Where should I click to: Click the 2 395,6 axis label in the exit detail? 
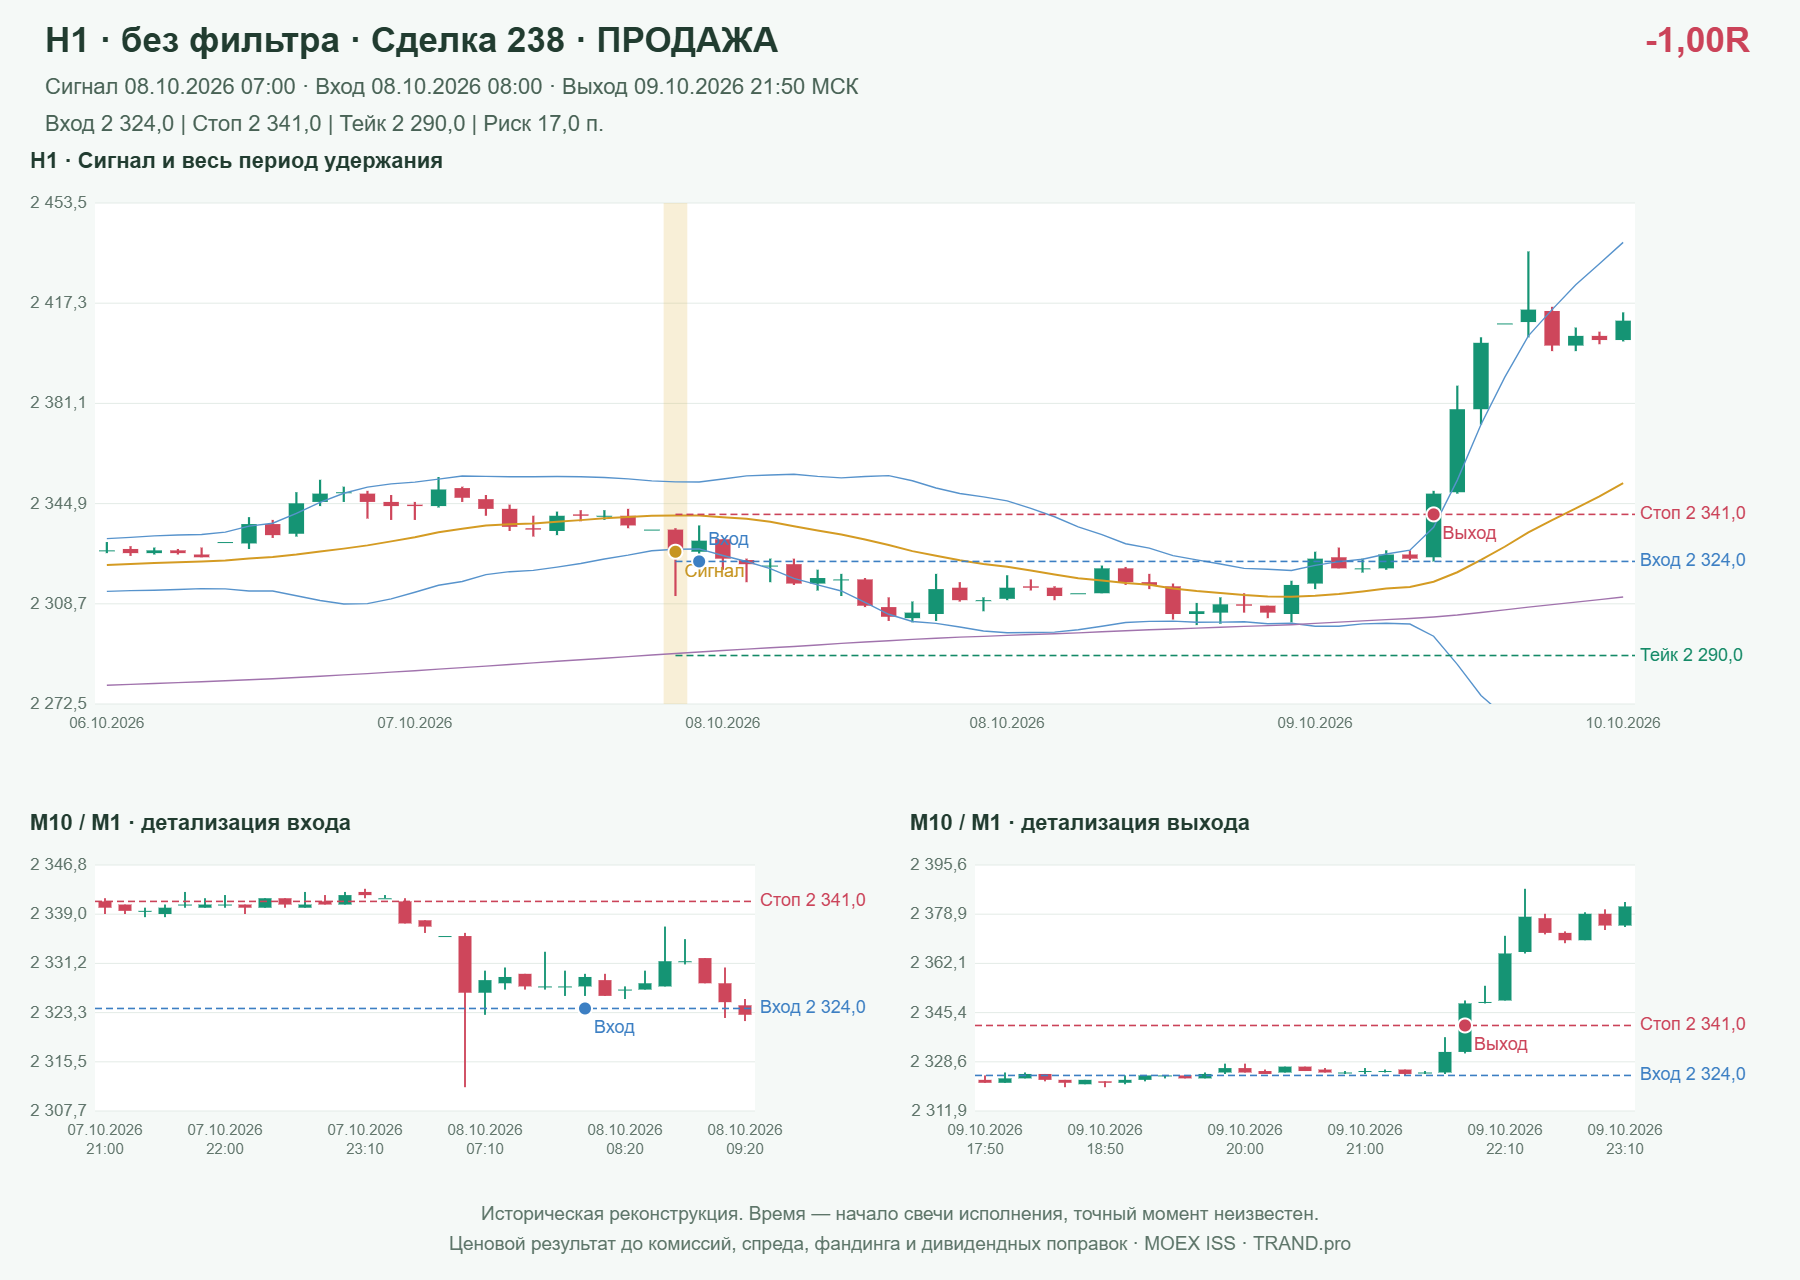[x=938, y=865]
